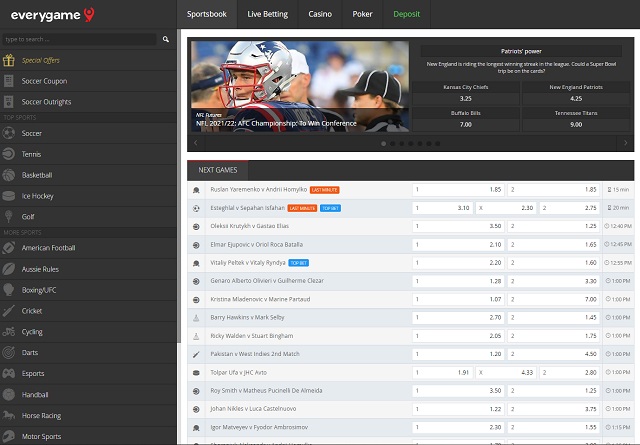Click sport icon beside Barry Hawkins v Mark Selby
This screenshot has width=640, height=445.
[196, 318]
